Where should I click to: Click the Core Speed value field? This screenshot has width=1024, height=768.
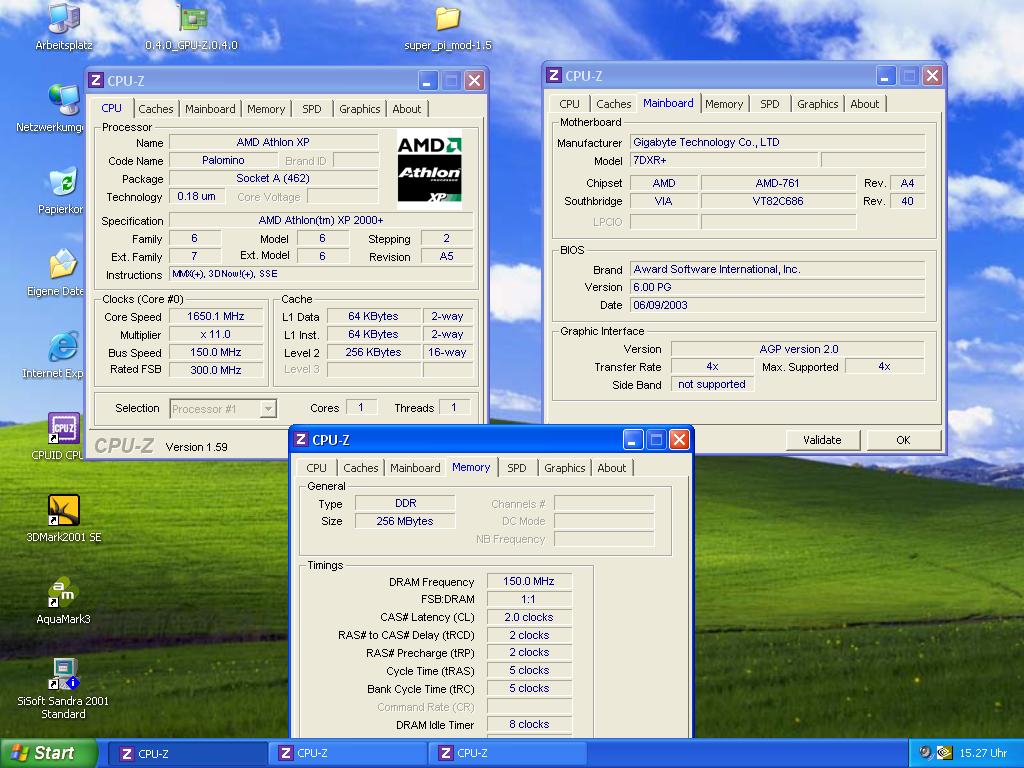pyautogui.click(x=216, y=317)
